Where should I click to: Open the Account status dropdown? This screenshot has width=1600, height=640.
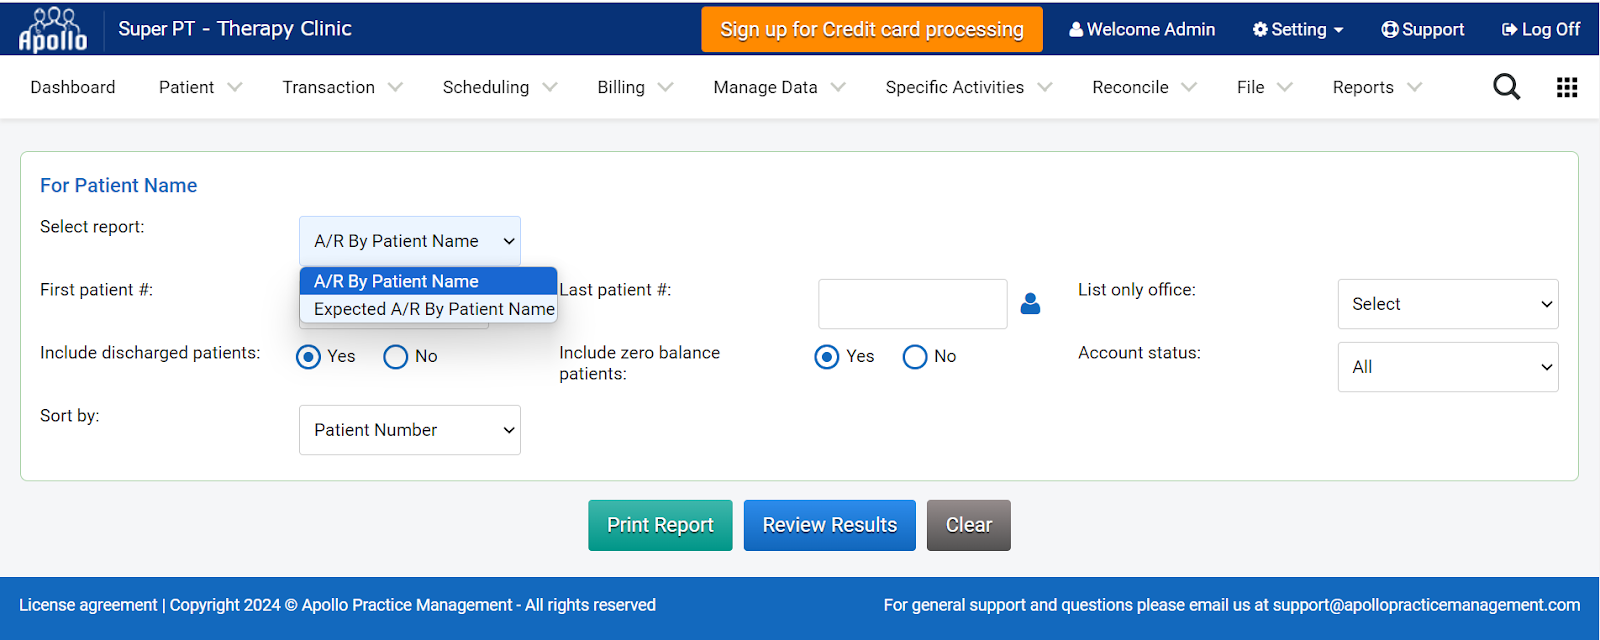1448,367
